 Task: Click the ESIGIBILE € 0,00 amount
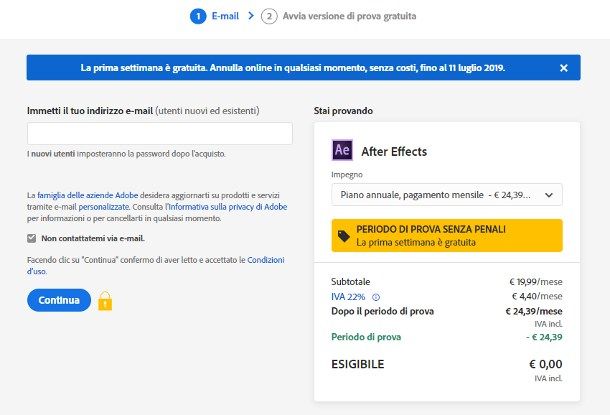point(545,364)
